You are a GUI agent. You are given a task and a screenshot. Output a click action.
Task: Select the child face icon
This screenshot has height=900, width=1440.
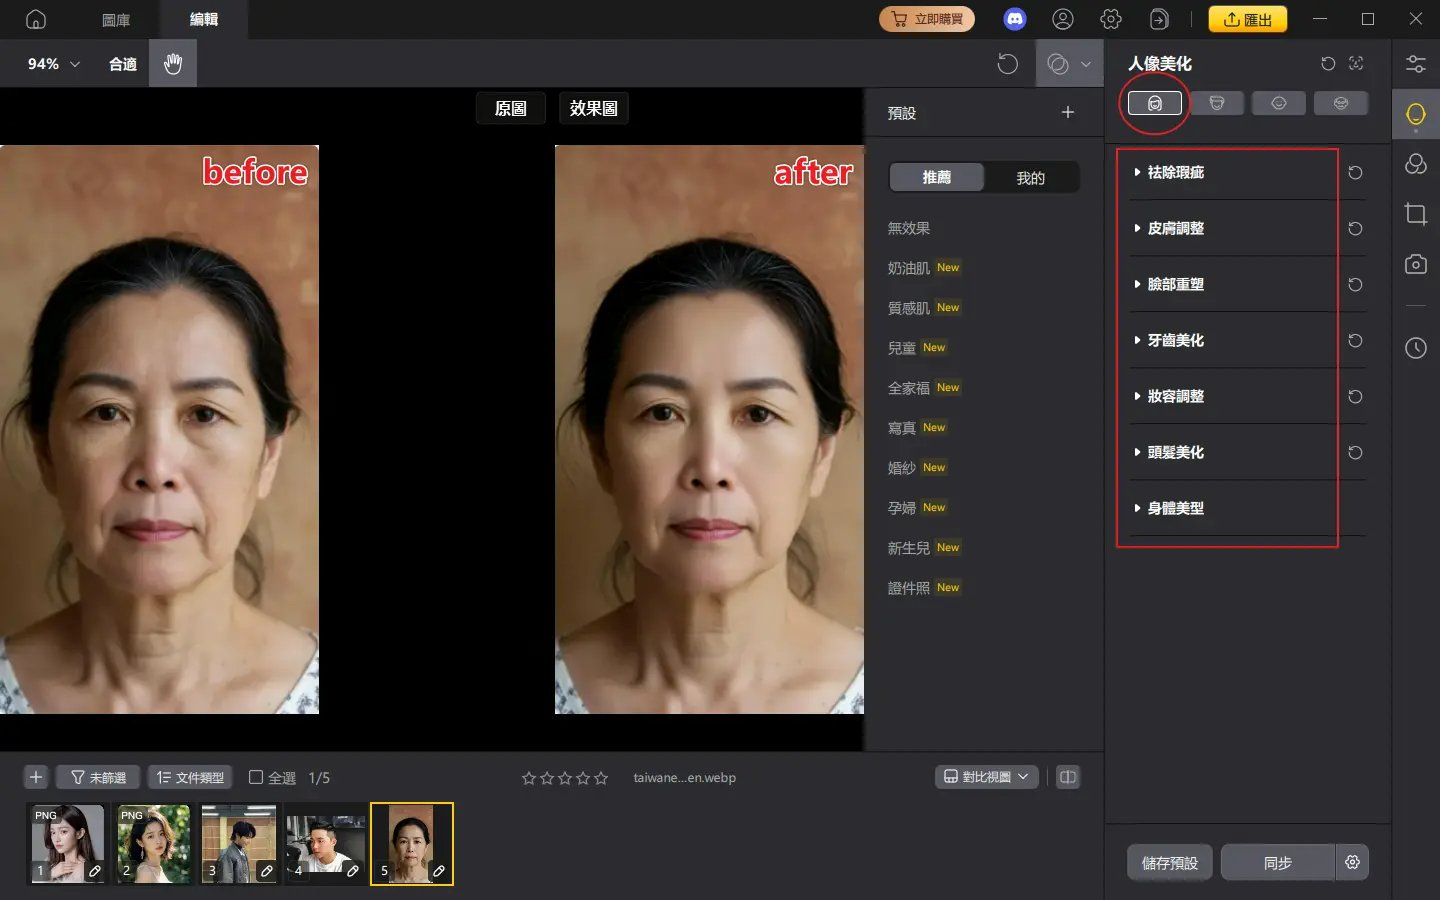point(1278,102)
